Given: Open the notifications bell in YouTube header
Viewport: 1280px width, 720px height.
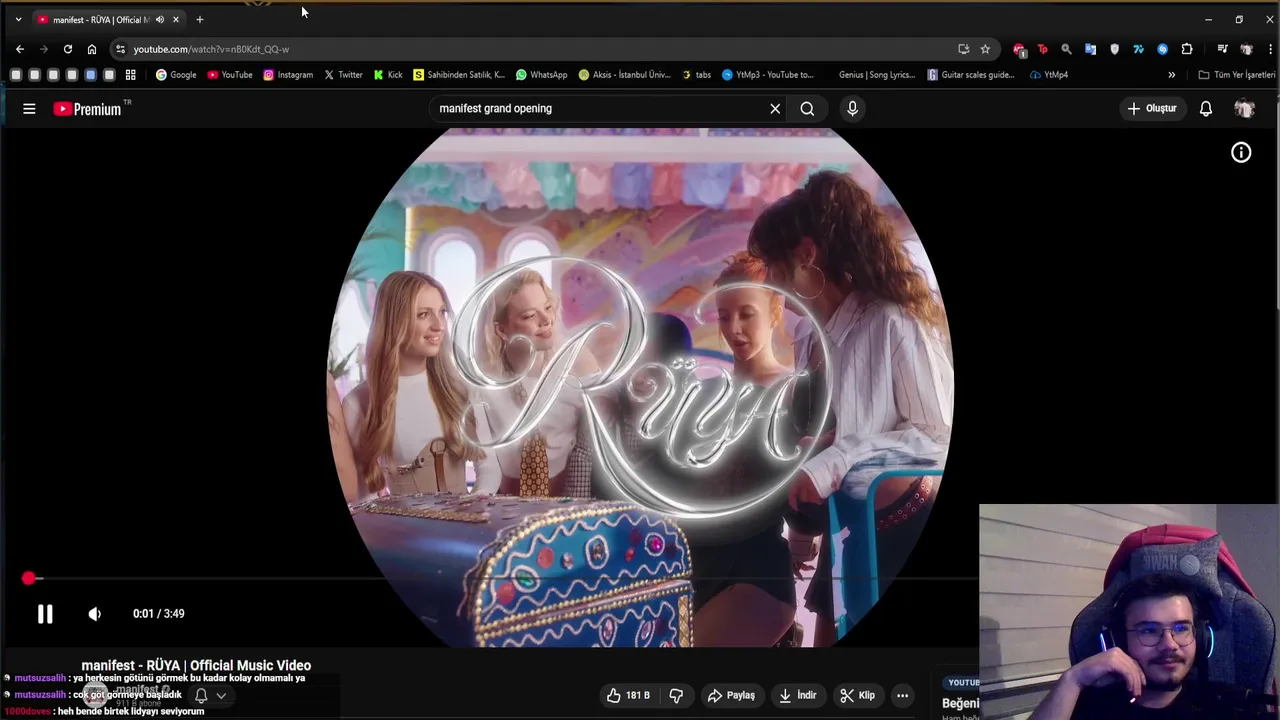Looking at the screenshot, I should click(x=1206, y=109).
